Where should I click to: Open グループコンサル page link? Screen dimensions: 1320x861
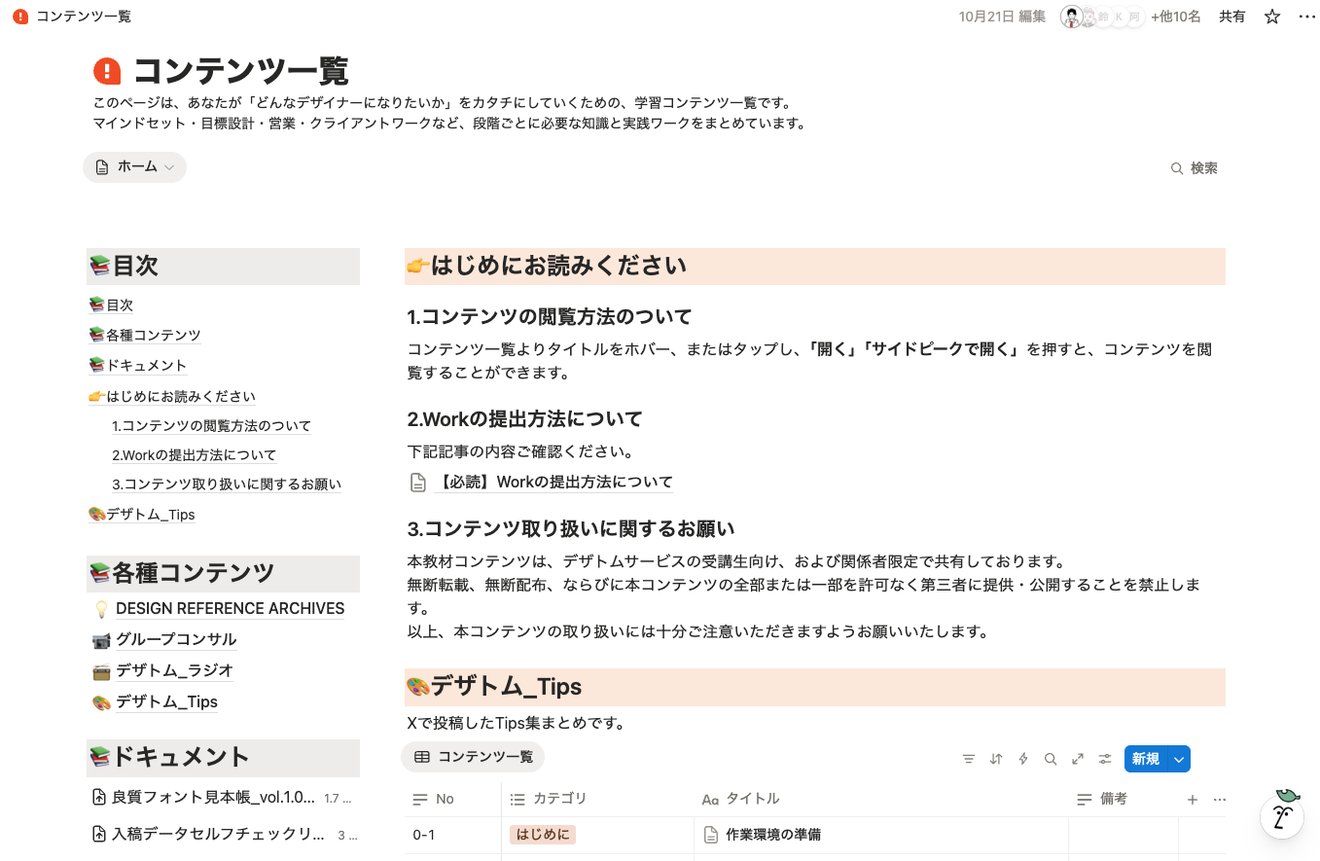coord(176,639)
